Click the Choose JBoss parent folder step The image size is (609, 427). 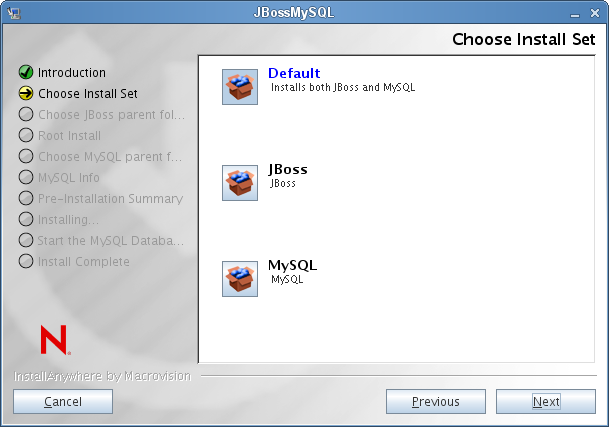[111, 115]
